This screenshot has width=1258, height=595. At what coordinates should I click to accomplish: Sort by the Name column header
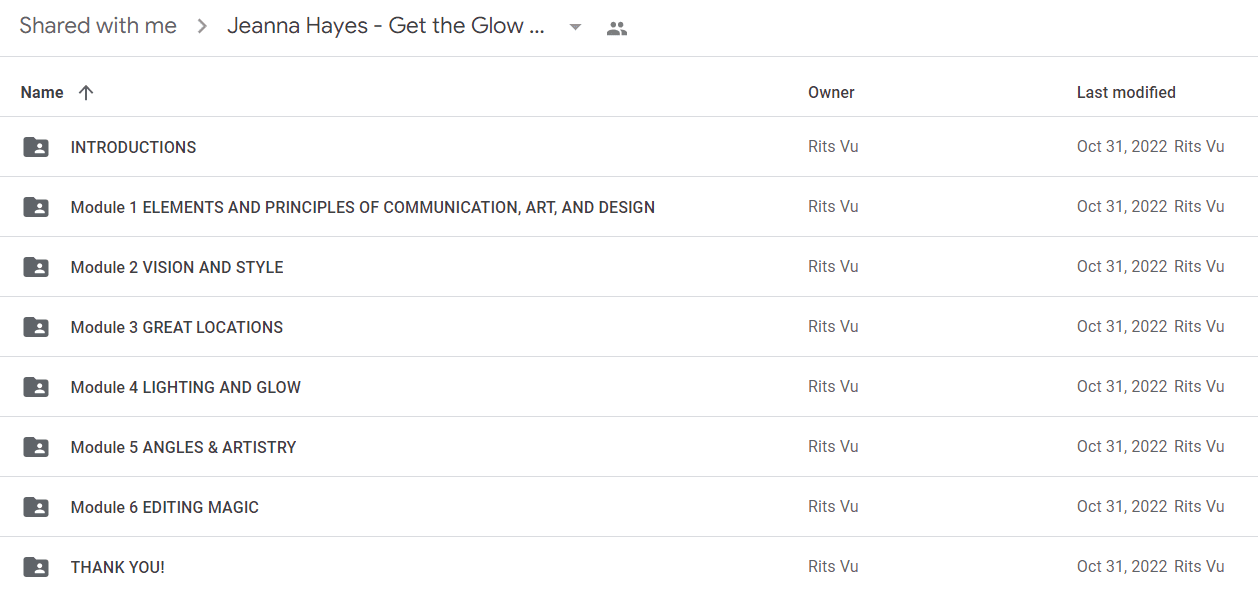[x=42, y=92]
